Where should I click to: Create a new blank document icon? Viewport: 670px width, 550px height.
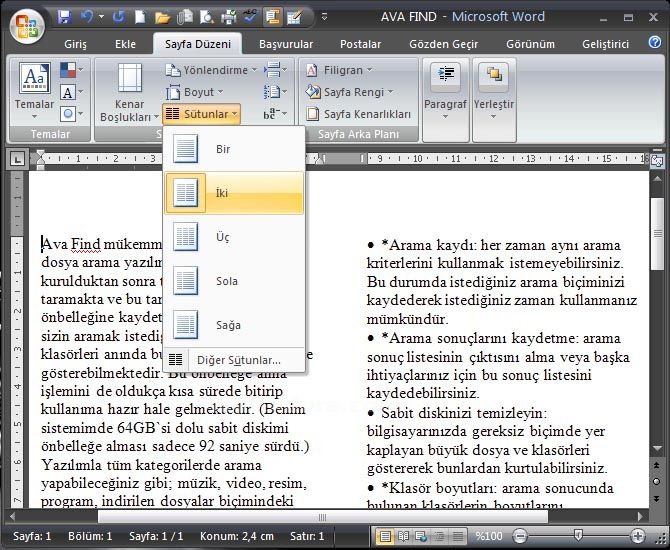[140, 17]
